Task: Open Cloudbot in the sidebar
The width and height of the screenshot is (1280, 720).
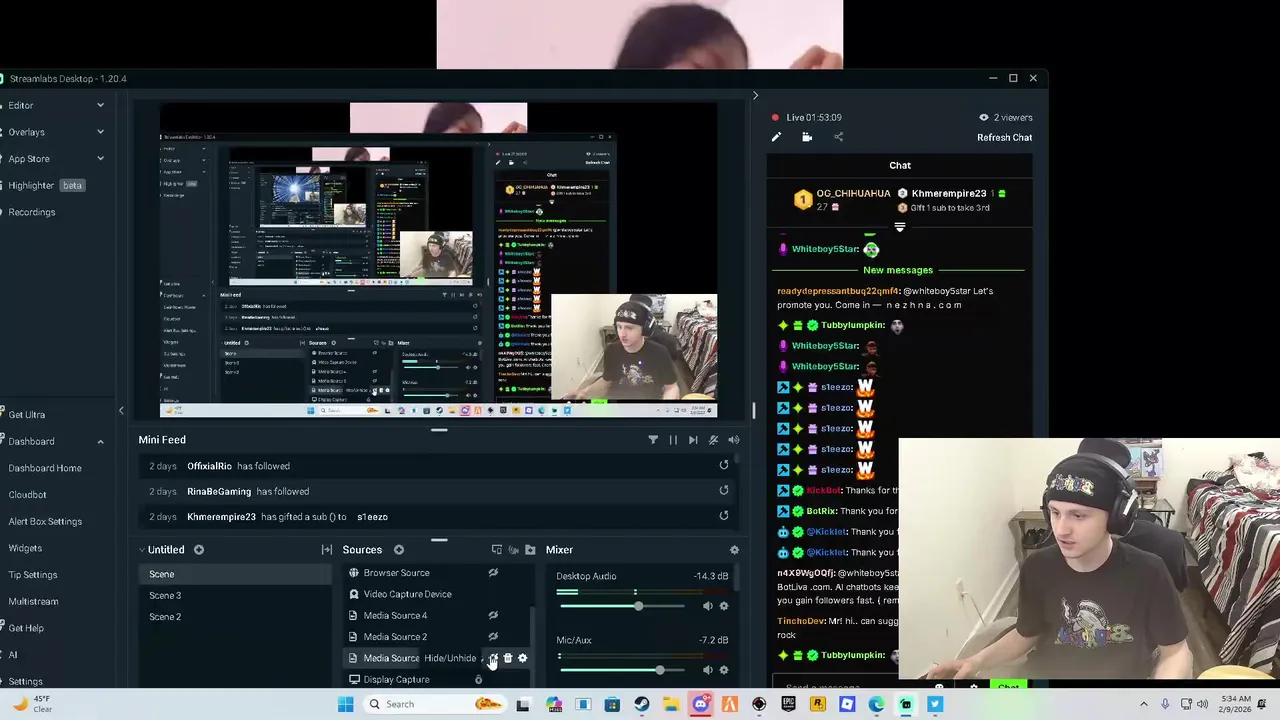Action: (28, 495)
